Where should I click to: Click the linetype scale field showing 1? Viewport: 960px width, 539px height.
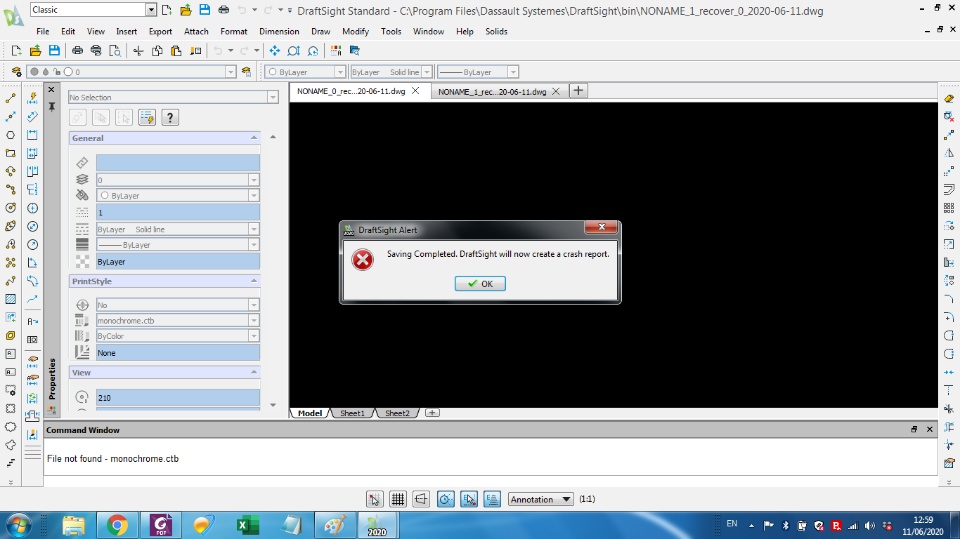[178, 213]
